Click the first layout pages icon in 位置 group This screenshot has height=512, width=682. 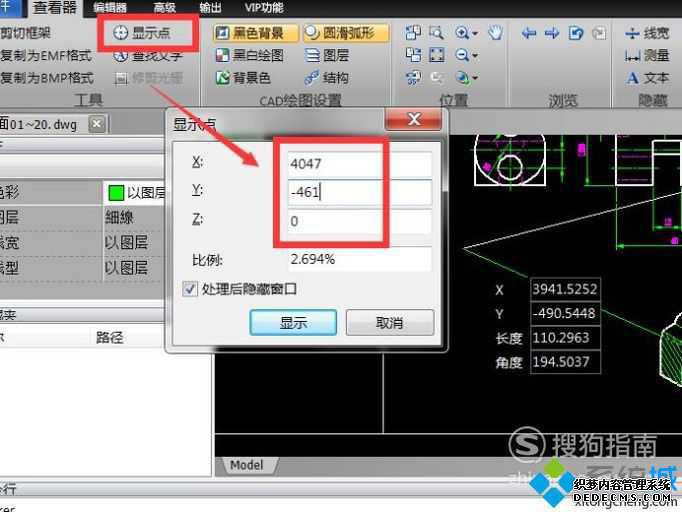(x=413, y=33)
